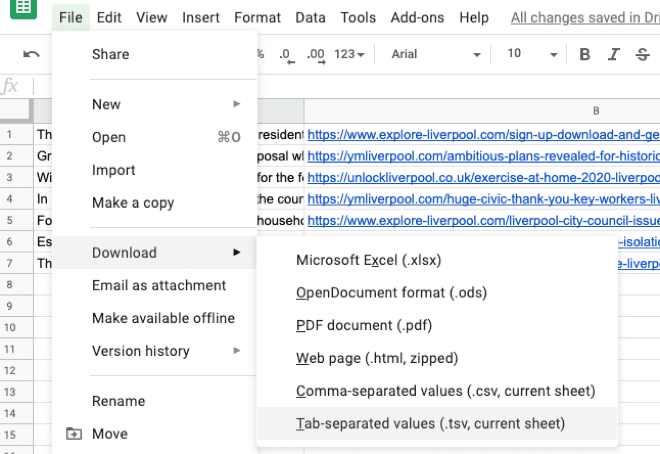
Task: Open the font size 10 dropdown
Action: [x=532, y=54]
